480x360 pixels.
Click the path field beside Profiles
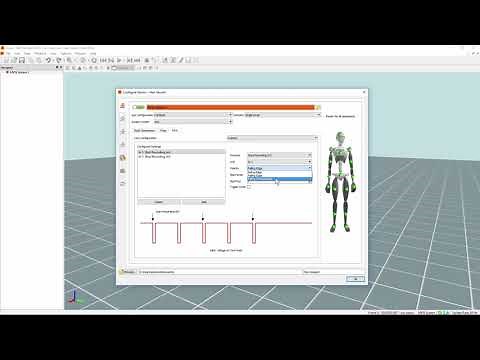click(220, 272)
